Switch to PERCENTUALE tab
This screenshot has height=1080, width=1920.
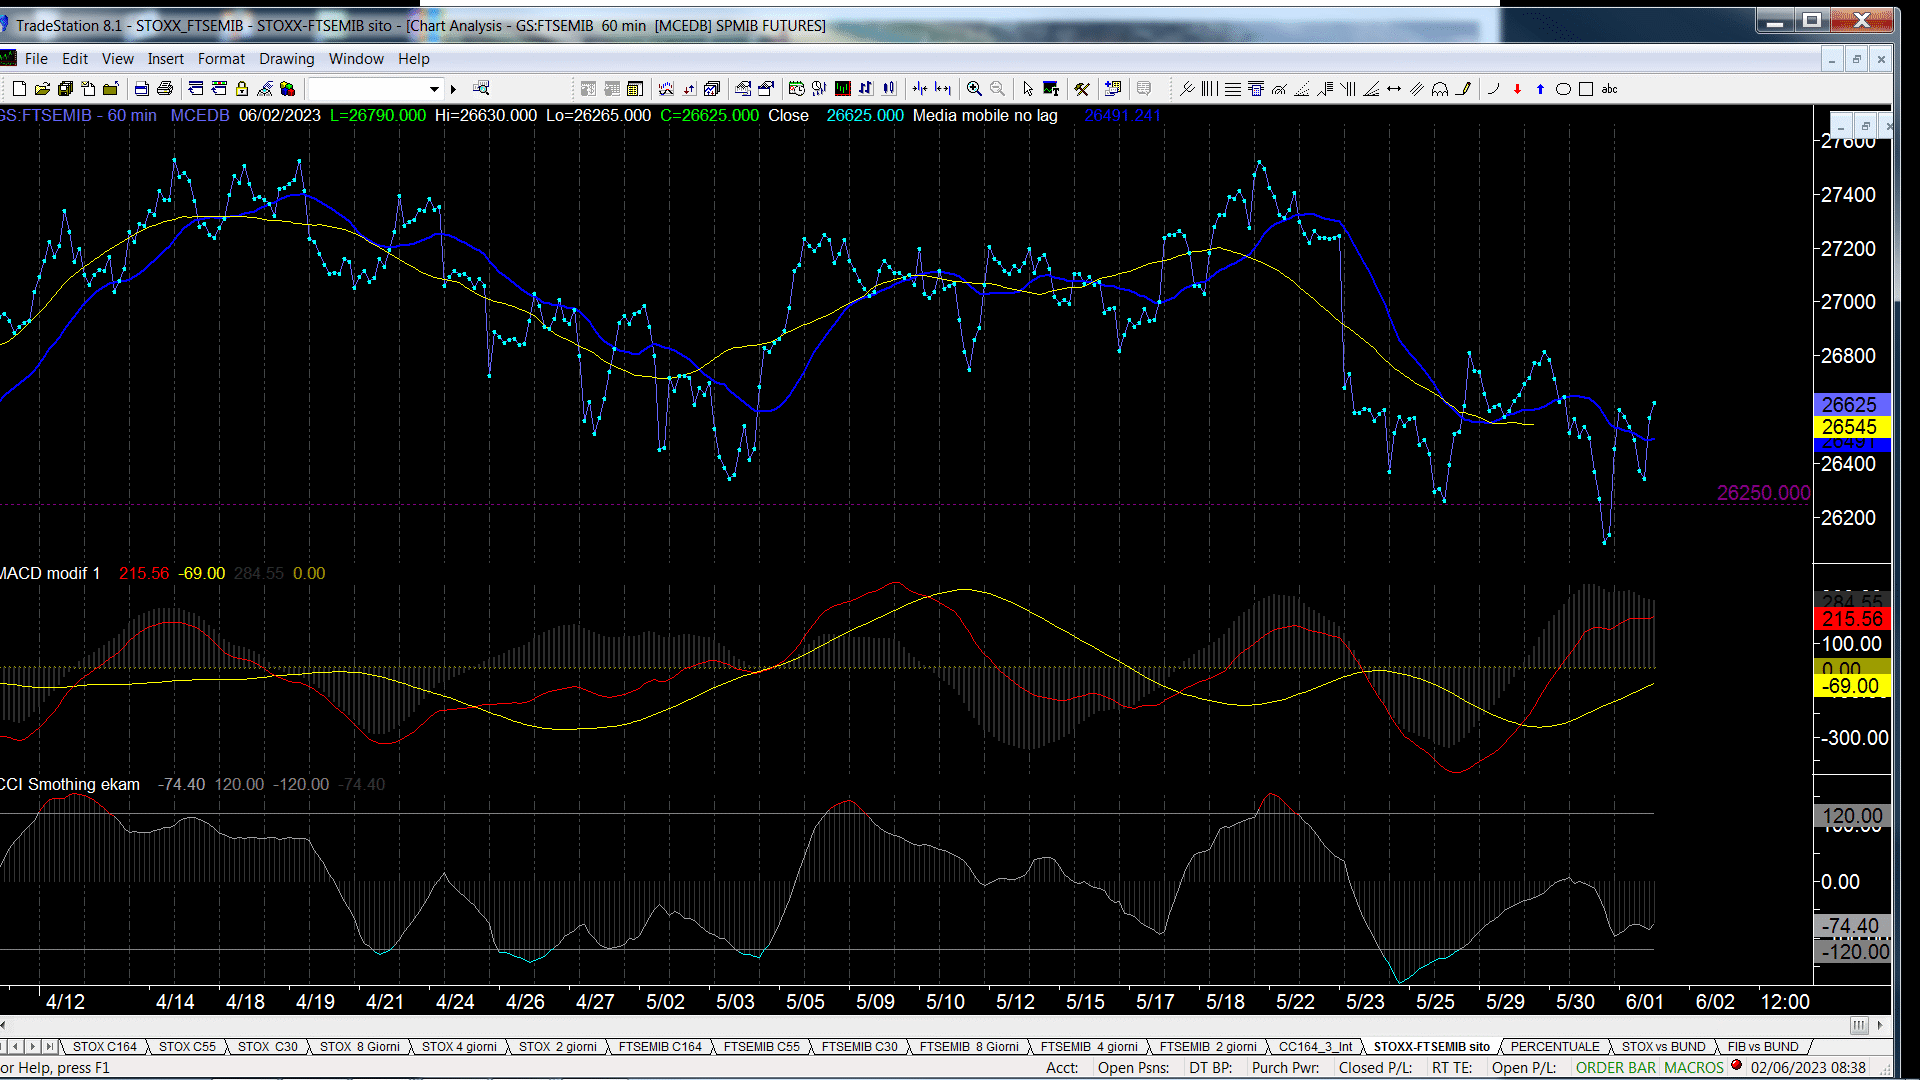coord(1555,1047)
